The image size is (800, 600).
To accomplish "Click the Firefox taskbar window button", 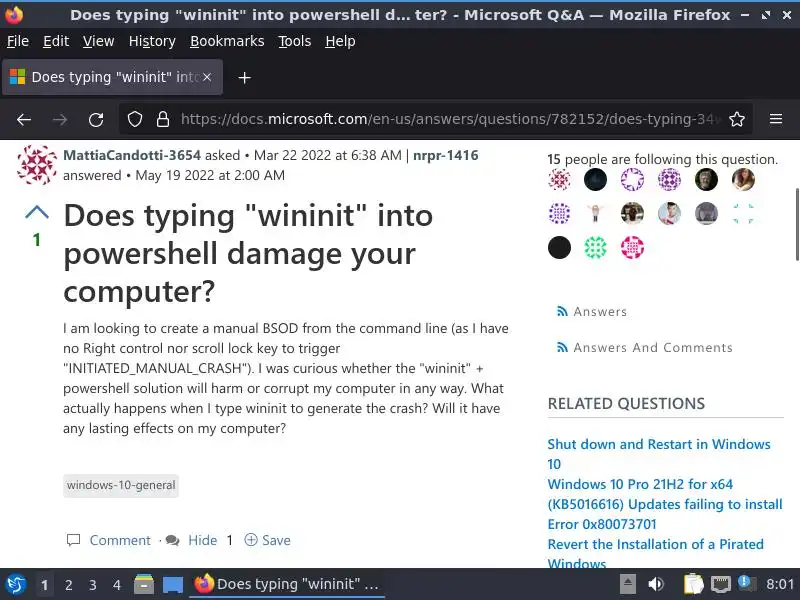I will pyautogui.click(x=287, y=584).
